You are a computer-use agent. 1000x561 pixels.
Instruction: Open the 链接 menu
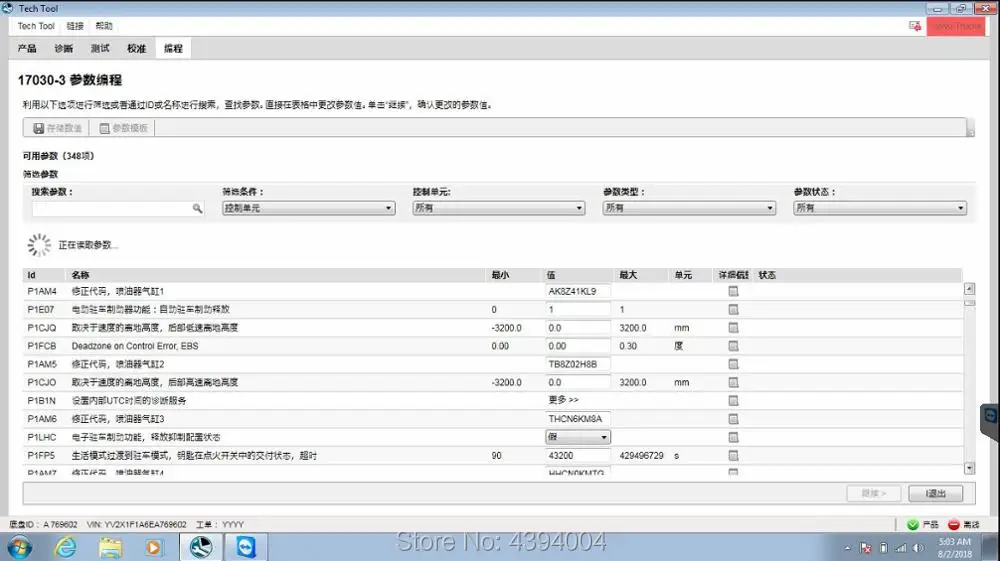click(x=75, y=26)
